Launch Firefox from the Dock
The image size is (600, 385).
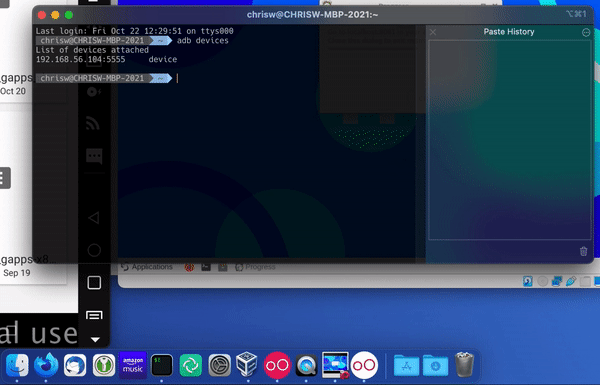[46, 365]
